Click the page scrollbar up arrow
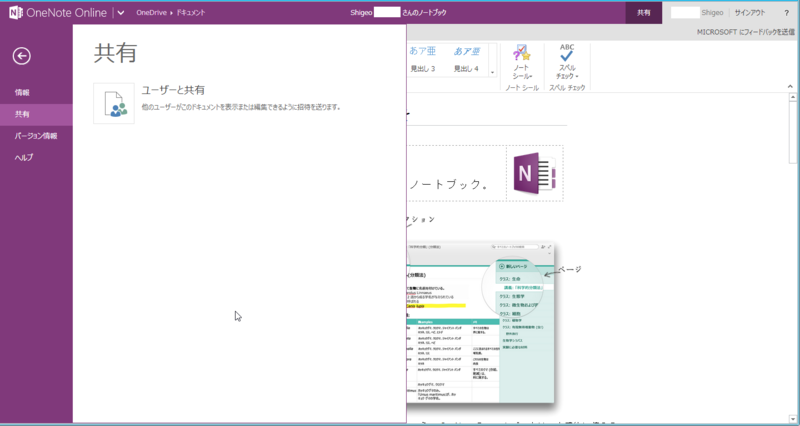800x426 pixels. [793, 97]
